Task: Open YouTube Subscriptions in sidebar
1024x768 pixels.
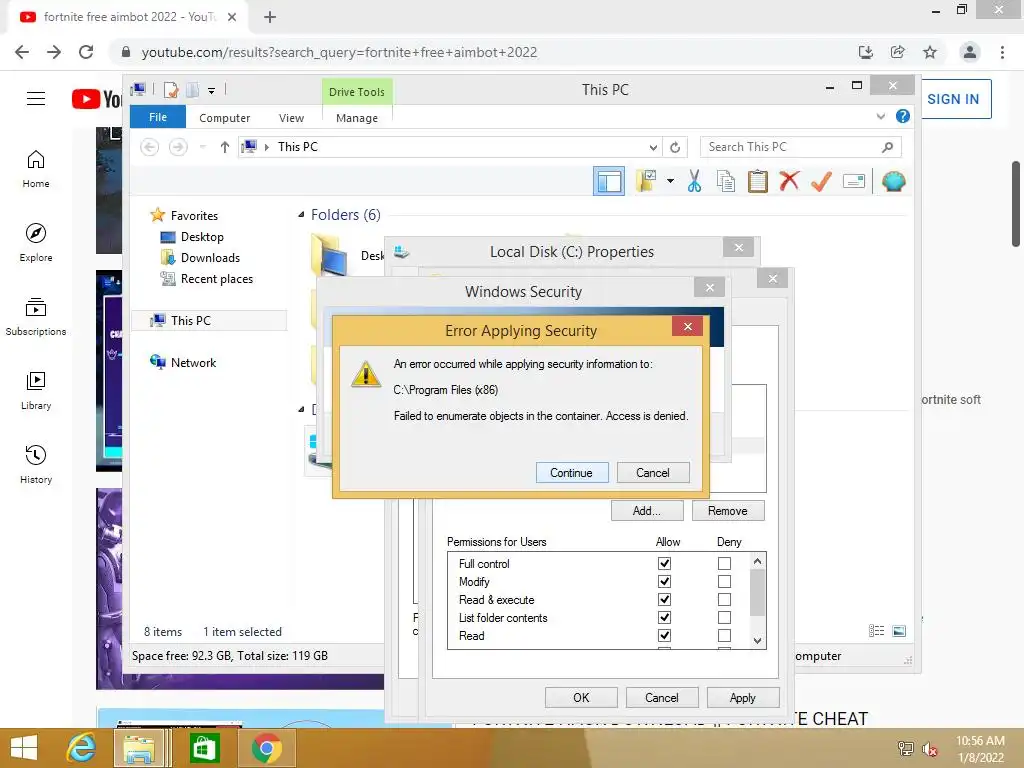Action: [x=36, y=317]
